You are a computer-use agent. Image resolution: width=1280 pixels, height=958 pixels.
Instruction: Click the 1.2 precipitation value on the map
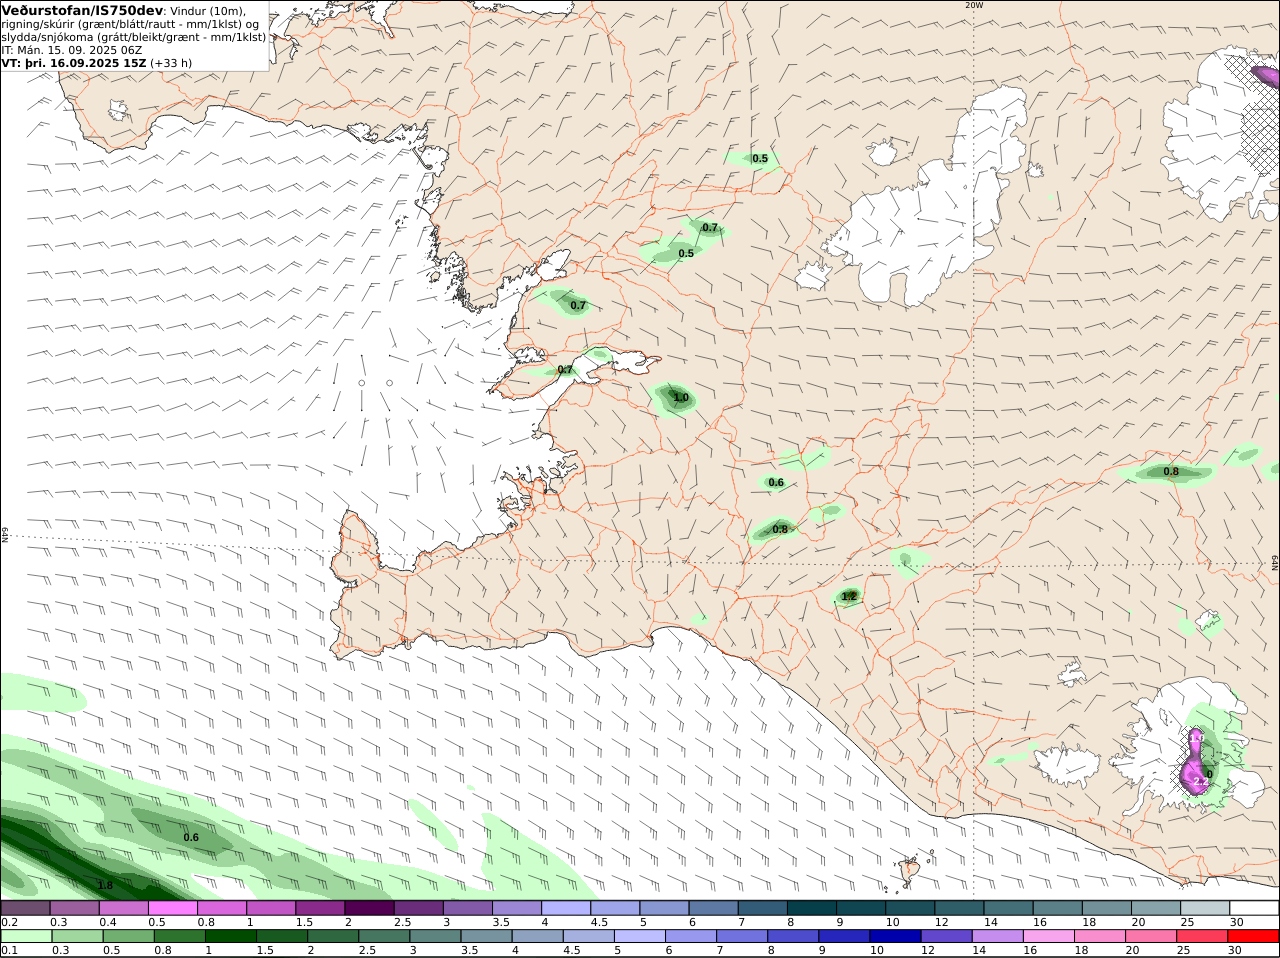click(x=849, y=596)
